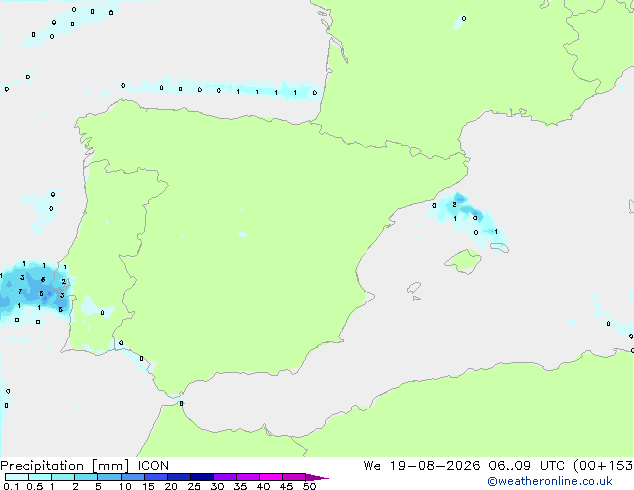Select the 30–35 mm purple swatch

[x=224, y=477]
